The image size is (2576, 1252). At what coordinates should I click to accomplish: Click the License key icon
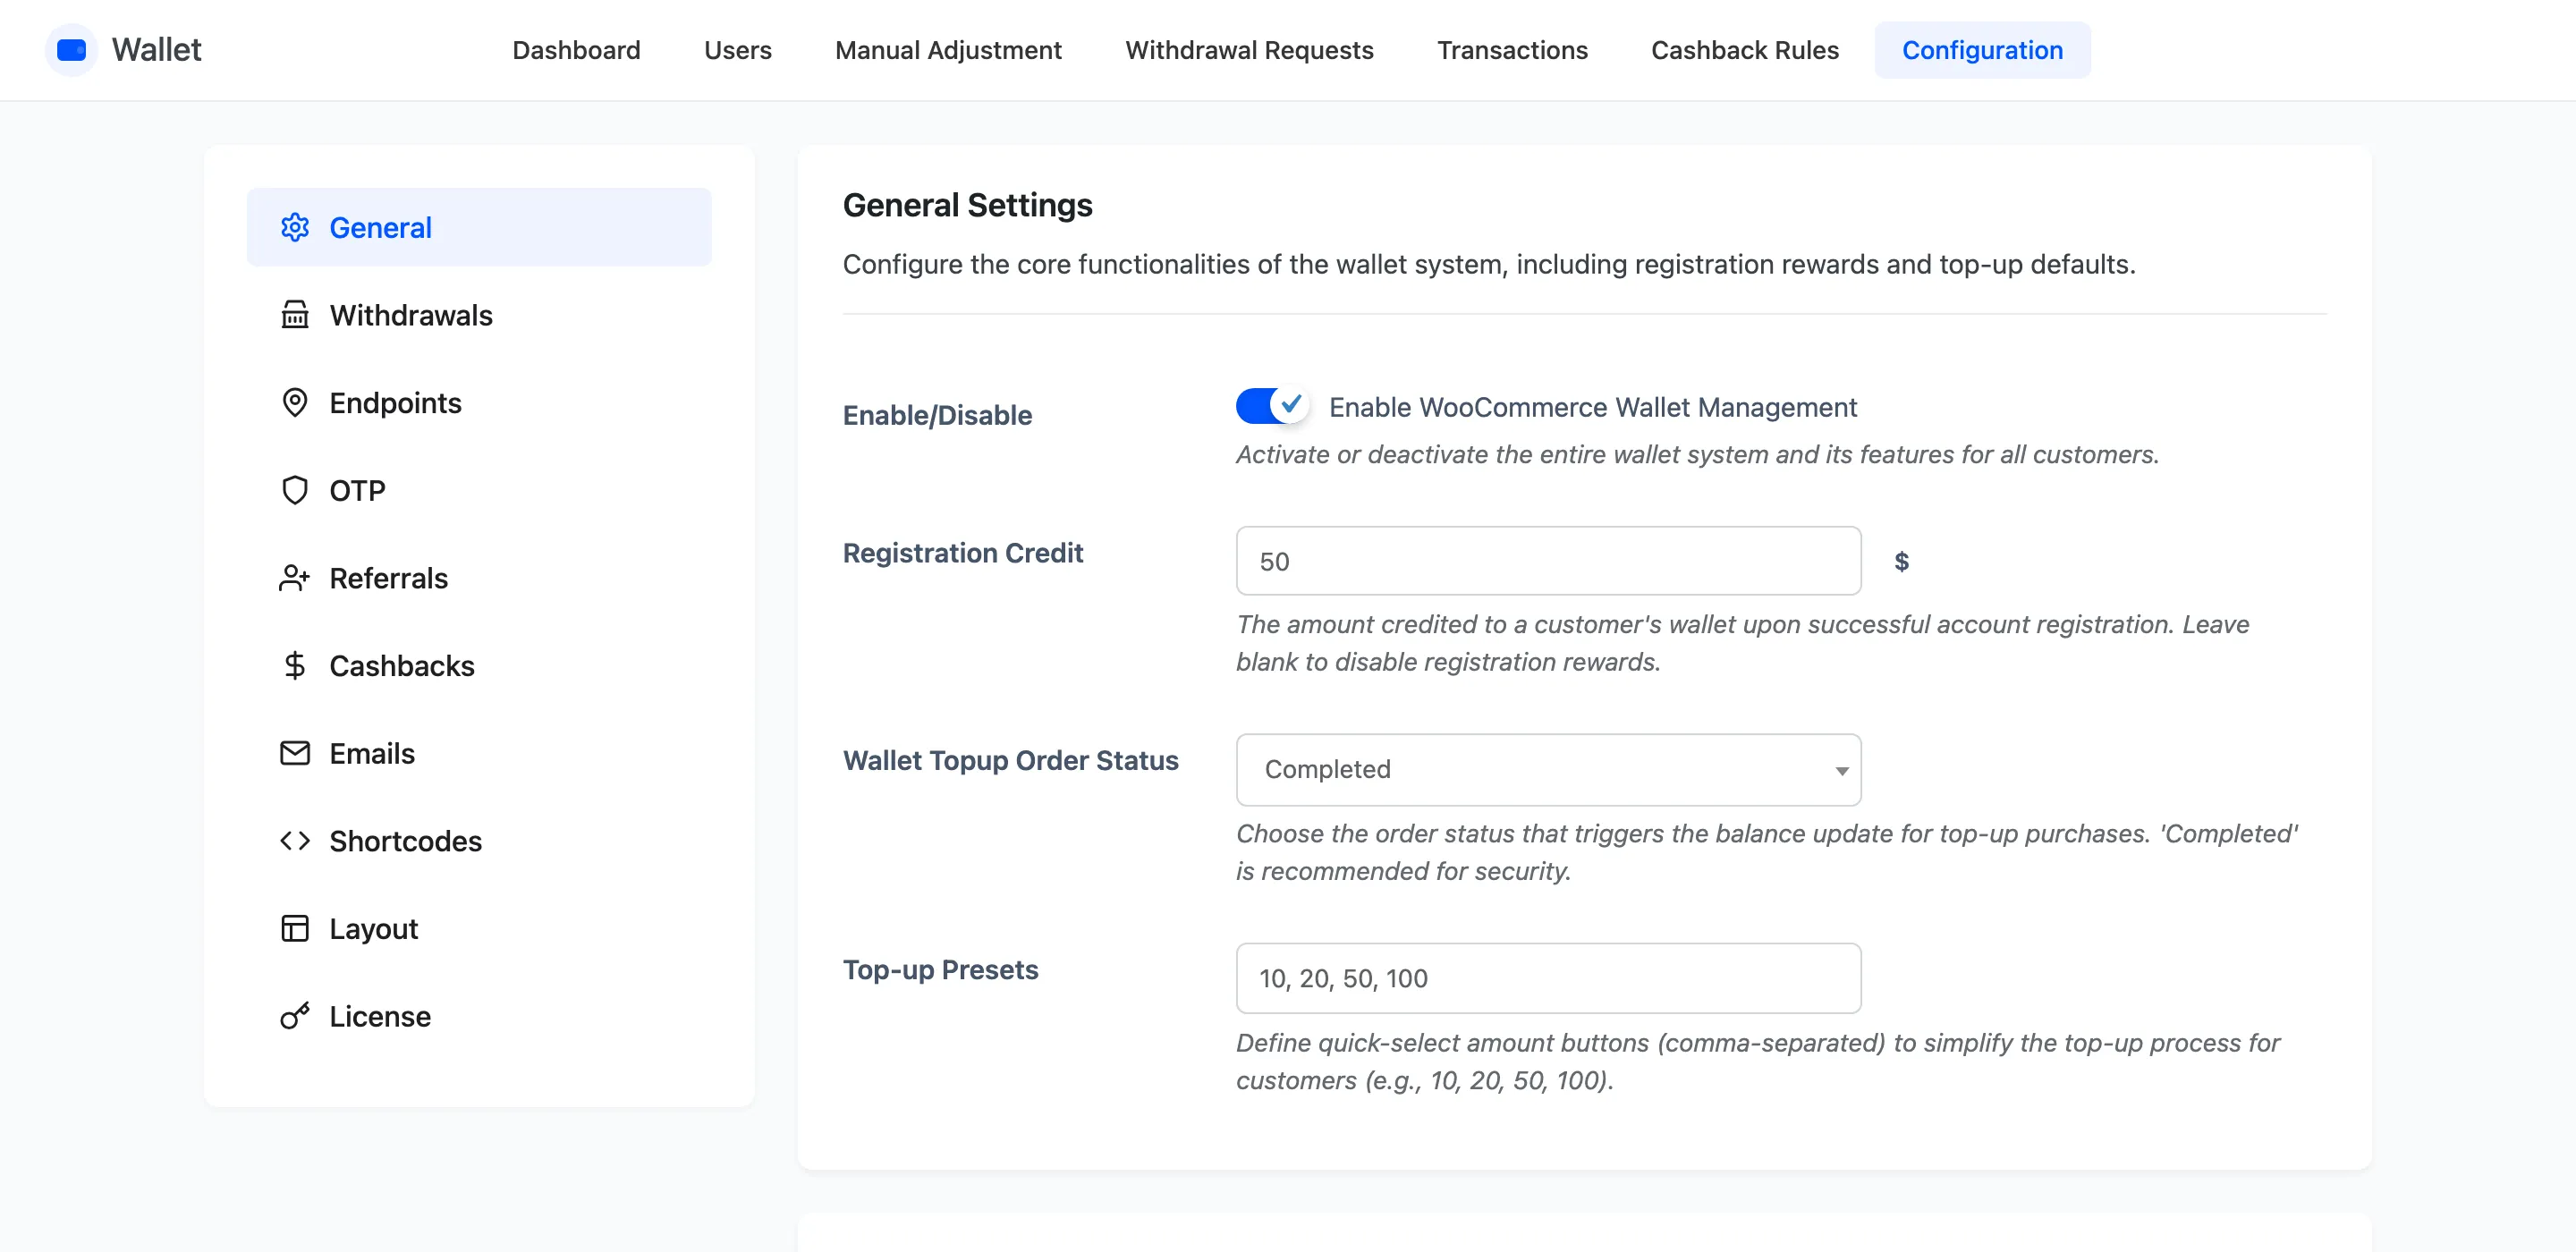[294, 1016]
